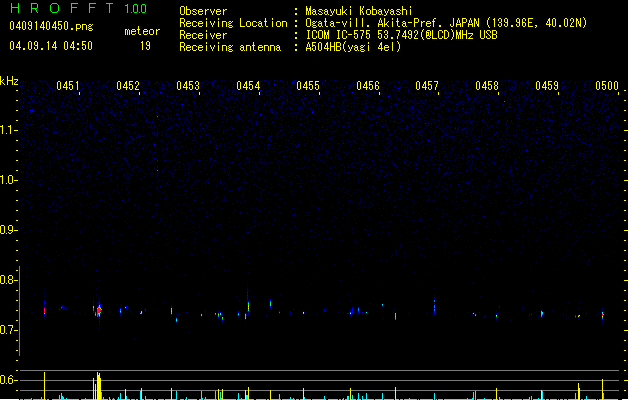Screen dimensions: 629x400
Task: Click the 0457 time marker
Action: coord(427,86)
